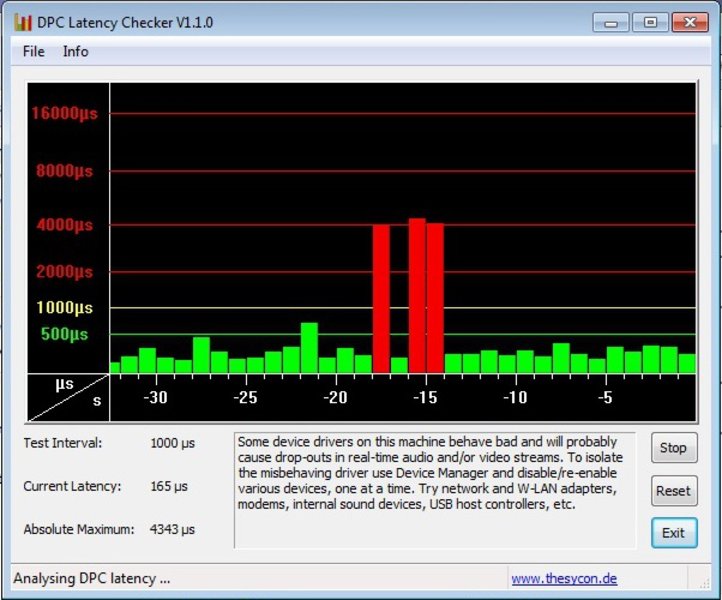Click the DPC Latency Checker title bar icon
This screenshot has height=600, width=722.
pos(23,22)
